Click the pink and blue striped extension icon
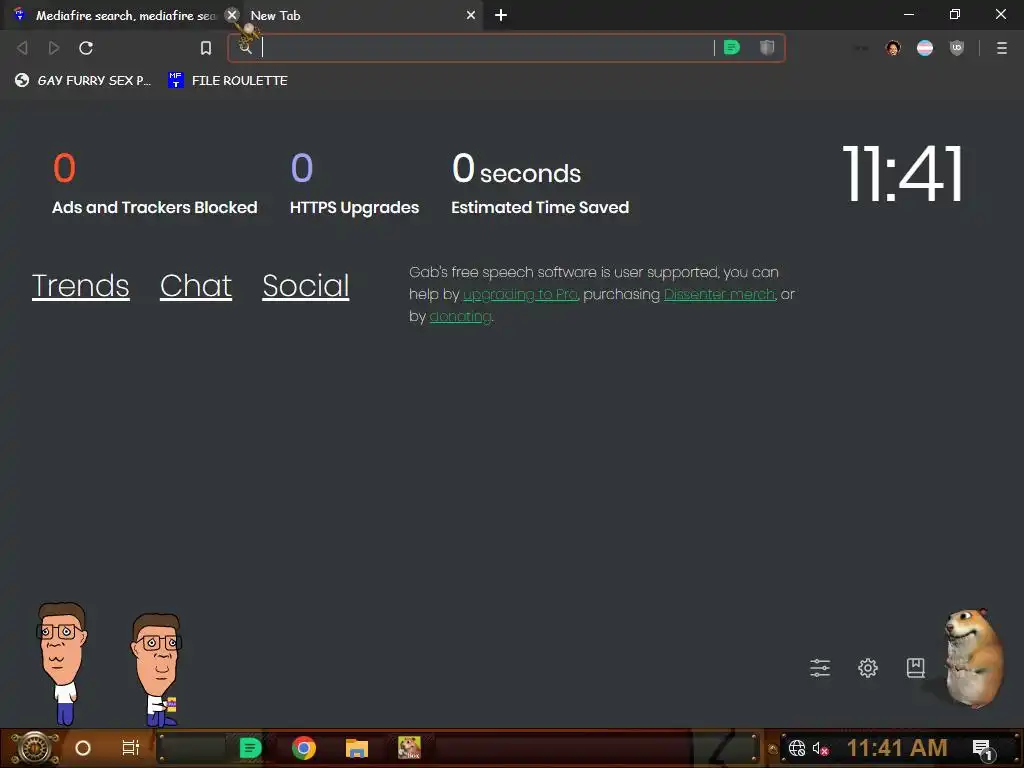The height and width of the screenshot is (768, 1024). coord(925,48)
